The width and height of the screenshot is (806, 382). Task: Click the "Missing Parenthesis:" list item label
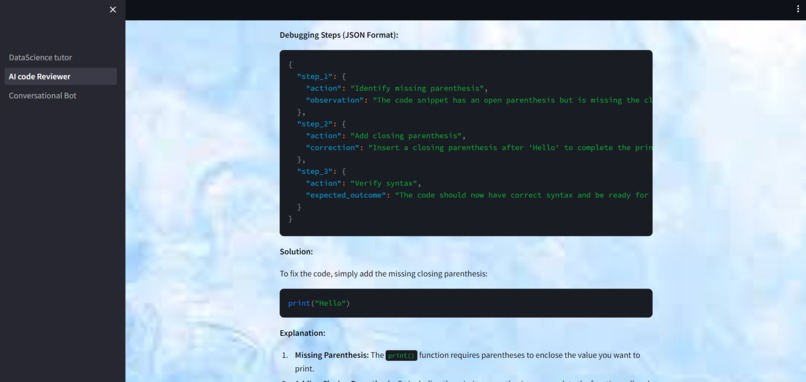[x=332, y=355]
